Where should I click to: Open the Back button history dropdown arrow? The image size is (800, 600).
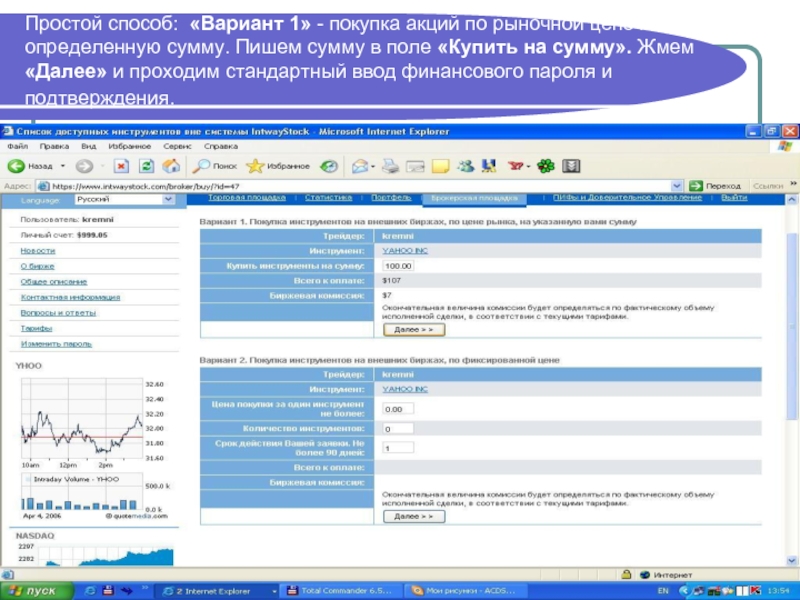click(x=63, y=166)
